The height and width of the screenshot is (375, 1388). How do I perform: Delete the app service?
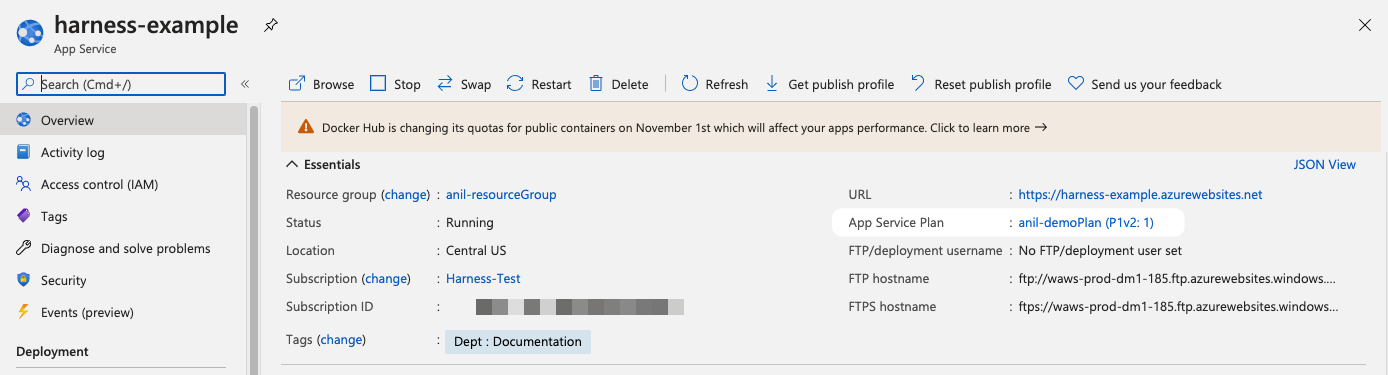pos(618,84)
